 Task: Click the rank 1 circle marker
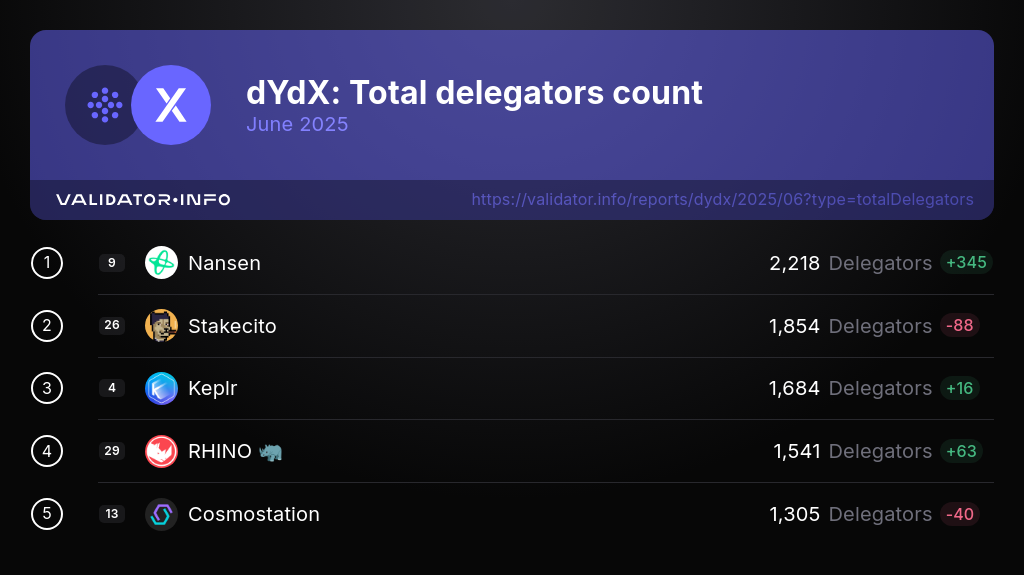point(47,263)
